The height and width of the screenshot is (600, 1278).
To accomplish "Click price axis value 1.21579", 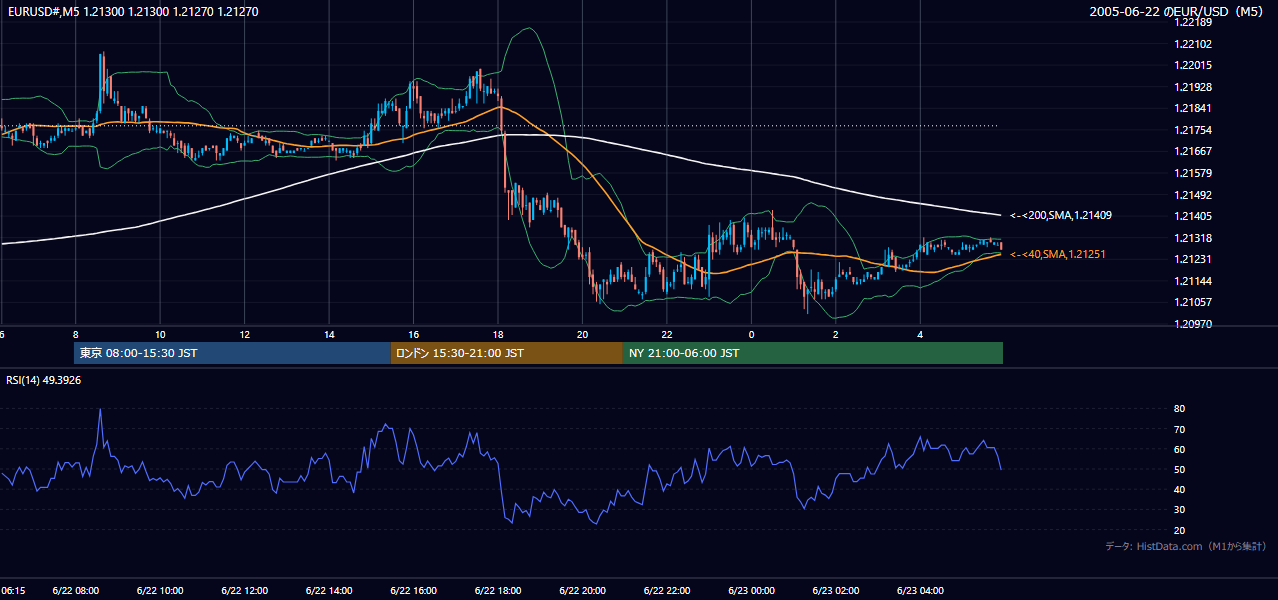I will click(1194, 173).
